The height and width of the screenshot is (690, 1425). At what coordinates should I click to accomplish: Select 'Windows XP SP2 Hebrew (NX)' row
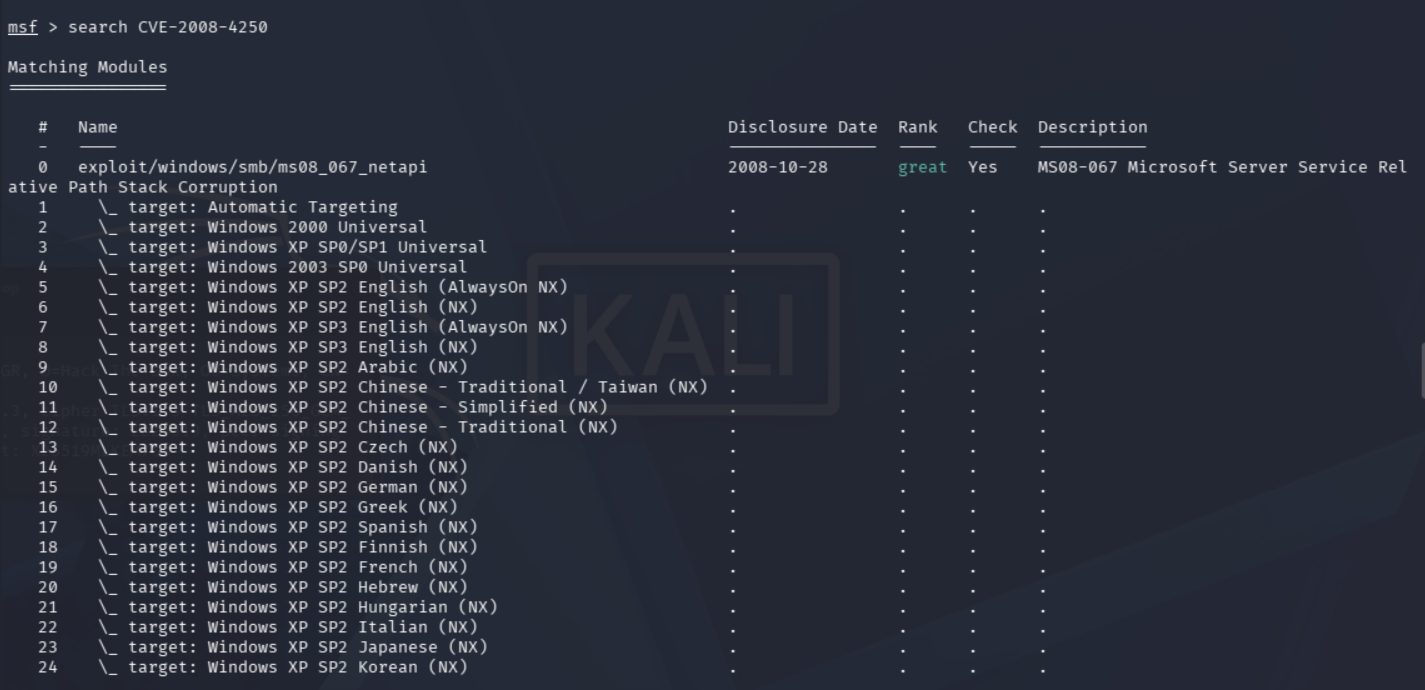(283, 587)
